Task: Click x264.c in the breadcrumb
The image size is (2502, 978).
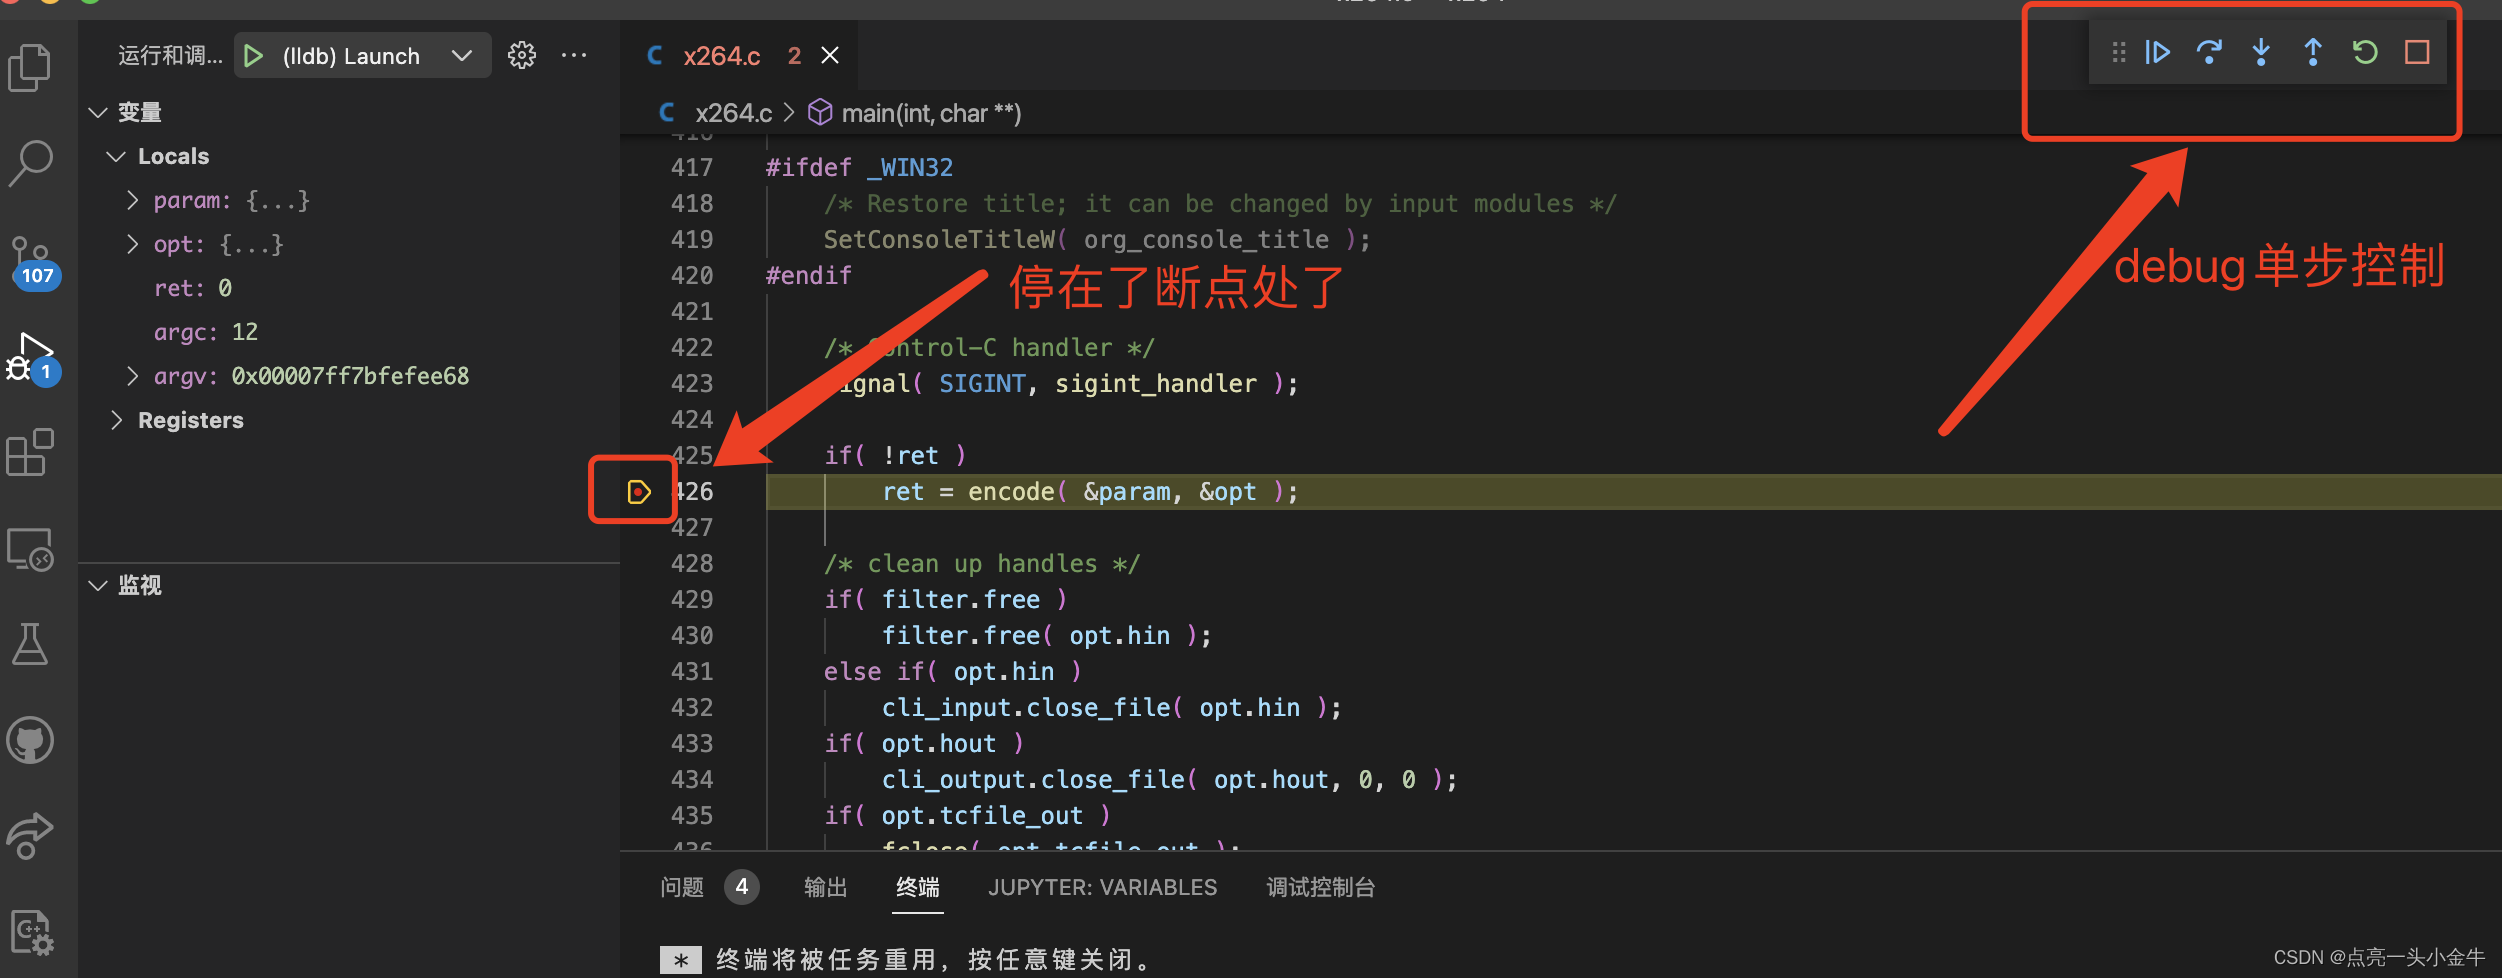Action: click(733, 113)
